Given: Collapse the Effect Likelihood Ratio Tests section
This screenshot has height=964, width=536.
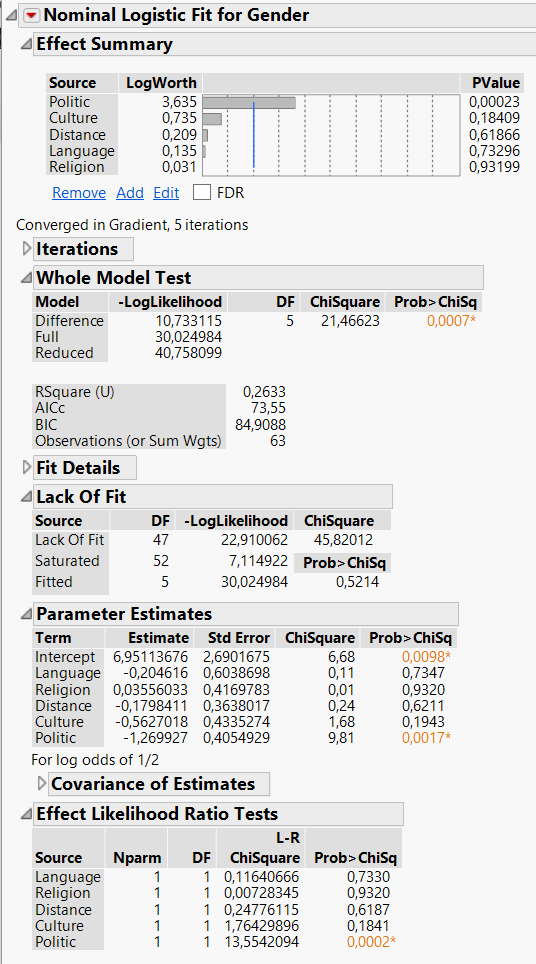Looking at the screenshot, I should click(26, 813).
